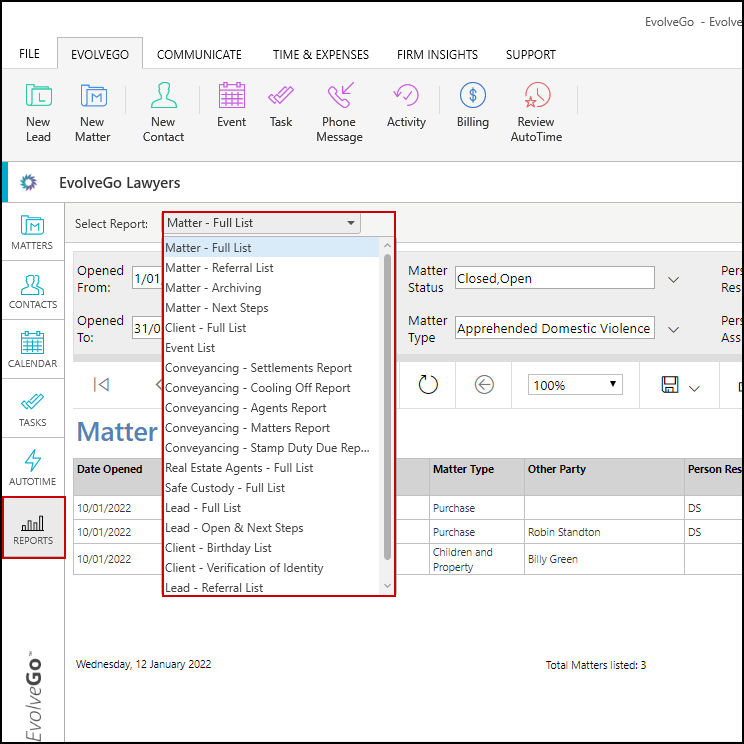The width and height of the screenshot is (744, 744).
Task: Click the report list scrollbar thumb
Action: (387, 407)
